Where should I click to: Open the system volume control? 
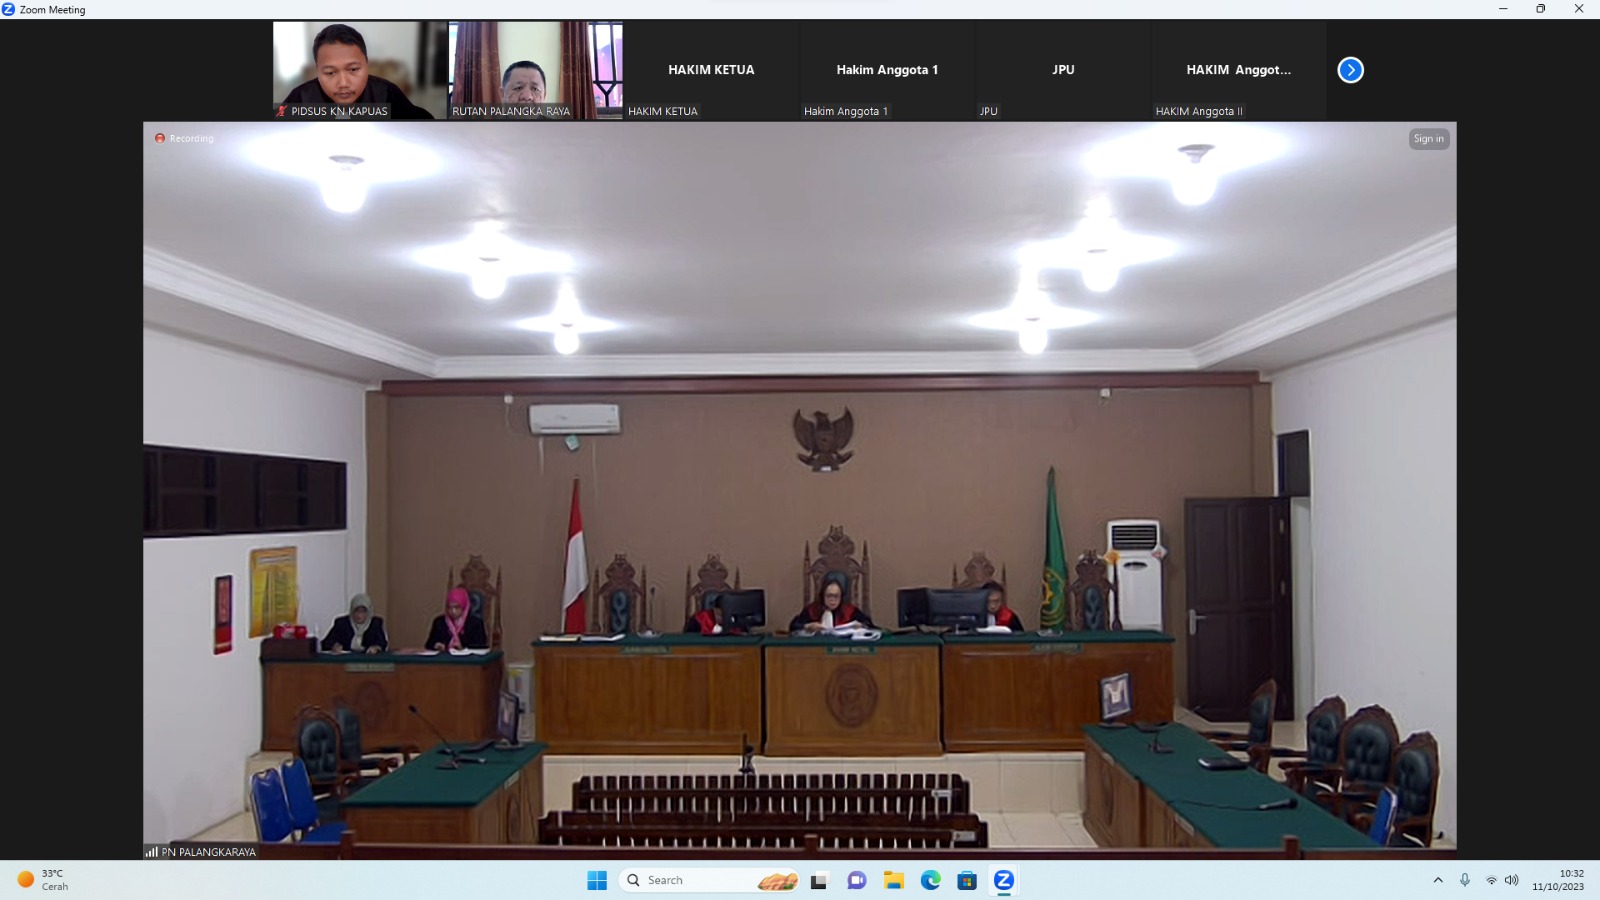tap(1511, 880)
